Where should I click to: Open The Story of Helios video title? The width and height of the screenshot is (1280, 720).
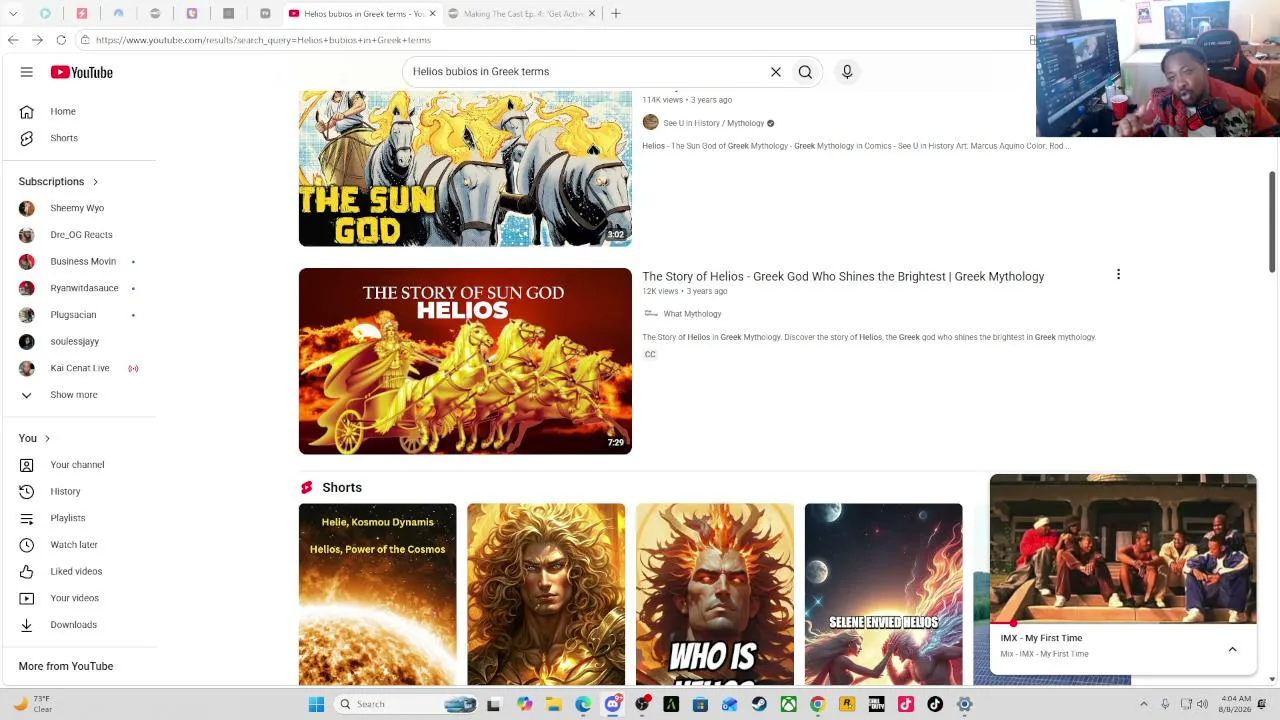pos(843,277)
